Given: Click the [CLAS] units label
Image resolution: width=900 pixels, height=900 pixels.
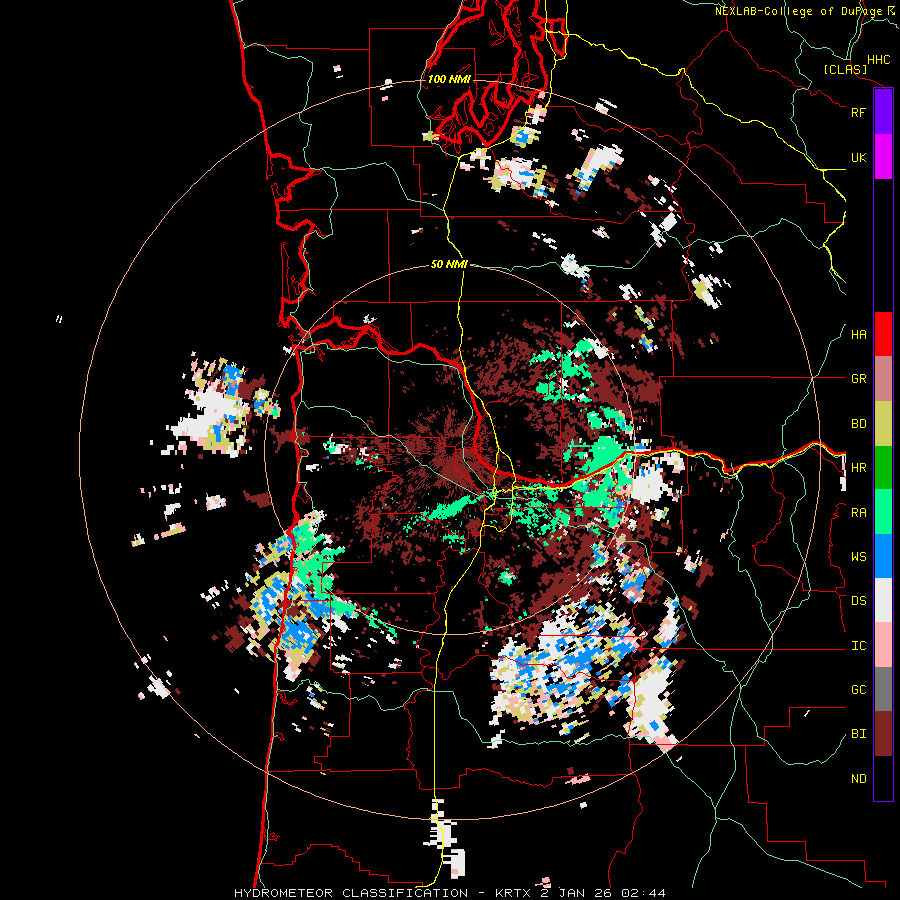Looking at the screenshot, I should click(x=845, y=70).
